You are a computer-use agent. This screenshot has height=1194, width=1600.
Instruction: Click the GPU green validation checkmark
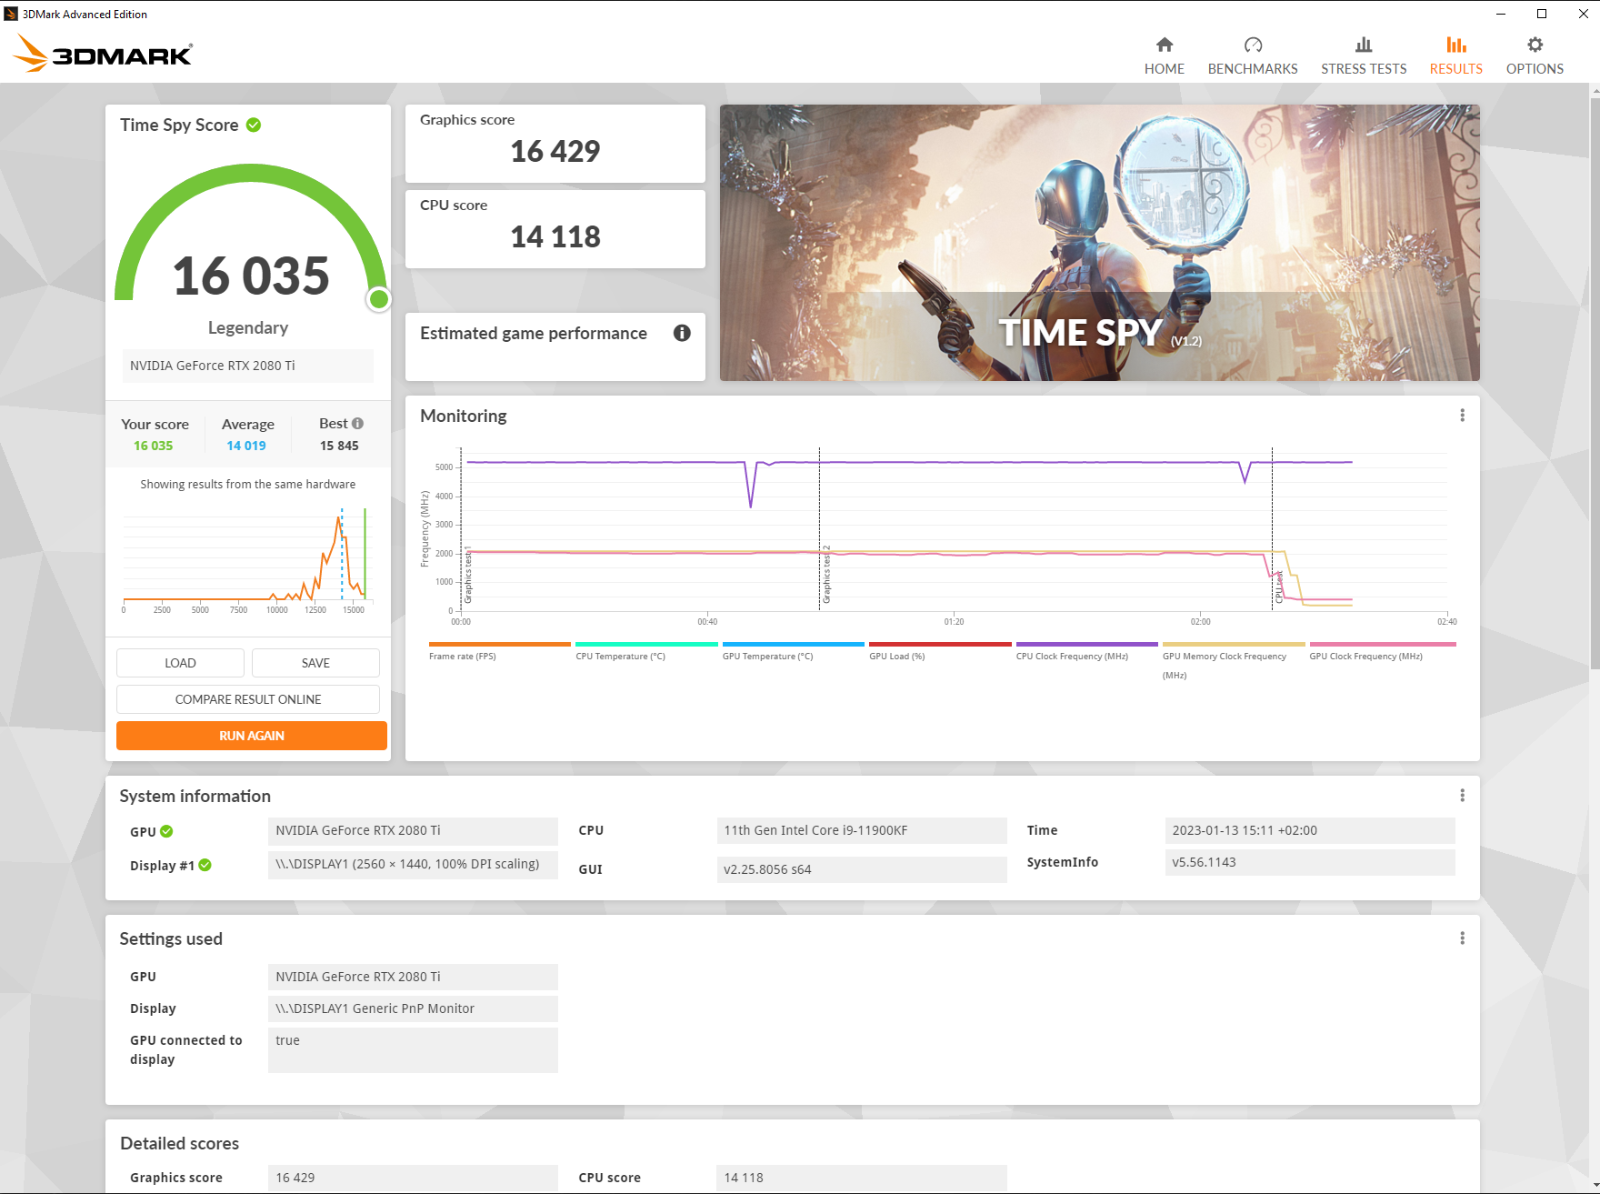pos(167,831)
